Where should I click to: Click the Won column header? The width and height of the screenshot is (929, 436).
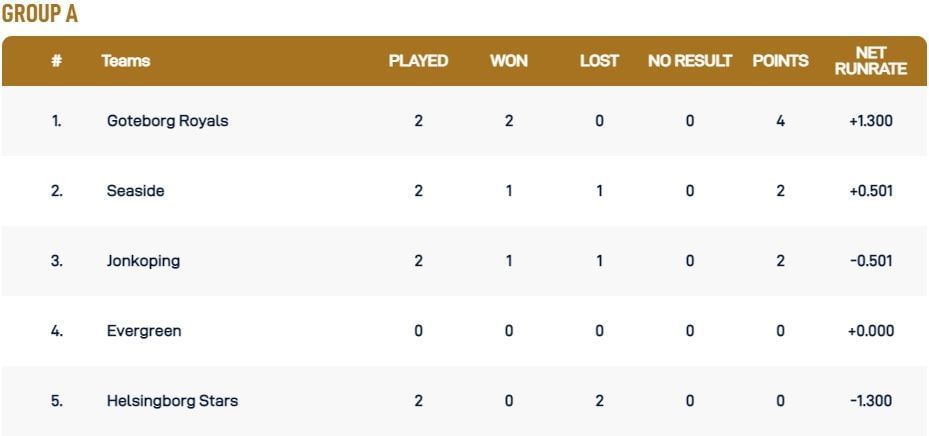[x=509, y=61]
